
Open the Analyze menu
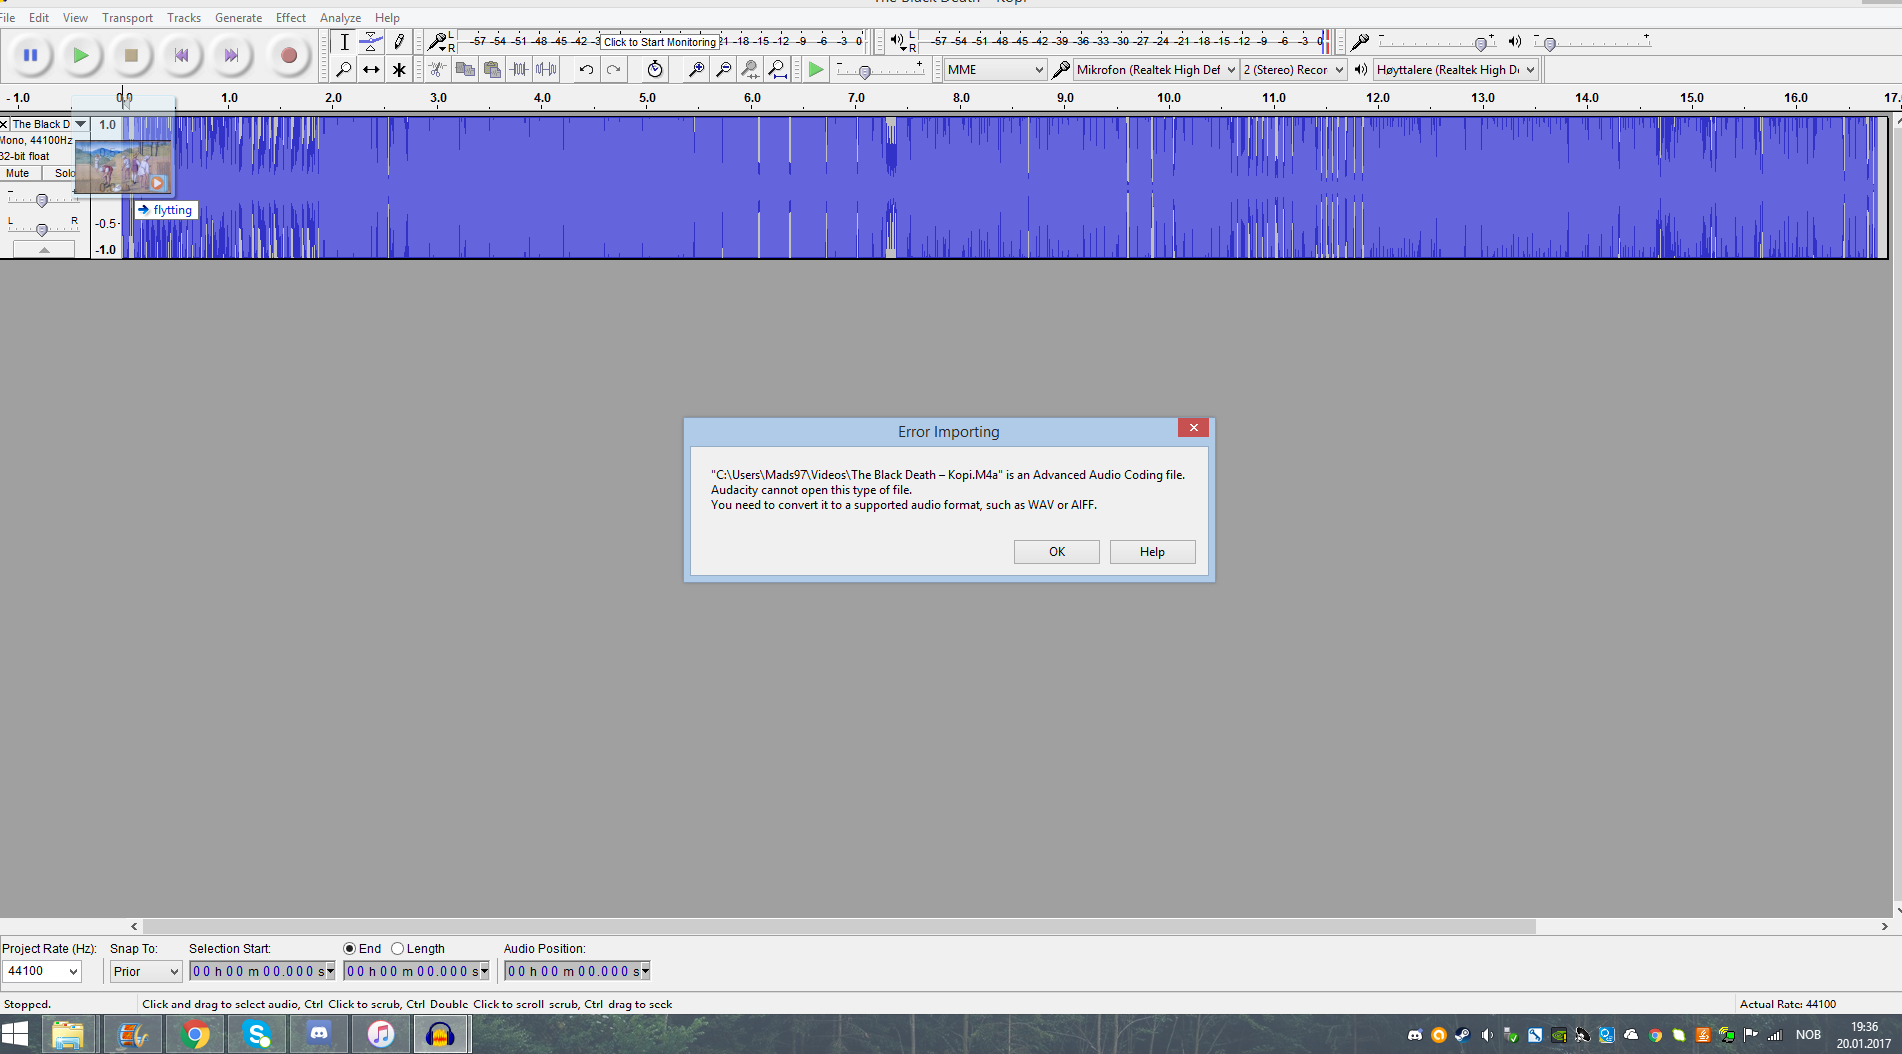pyautogui.click(x=340, y=18)
